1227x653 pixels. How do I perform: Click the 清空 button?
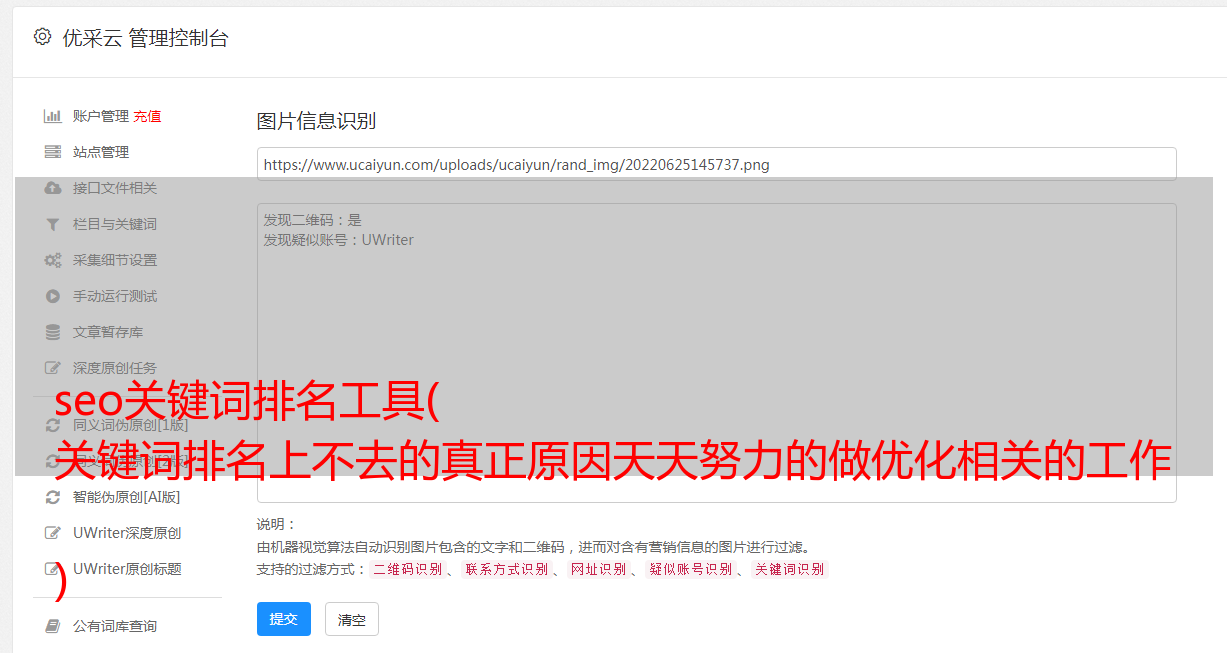pos(352,619)
